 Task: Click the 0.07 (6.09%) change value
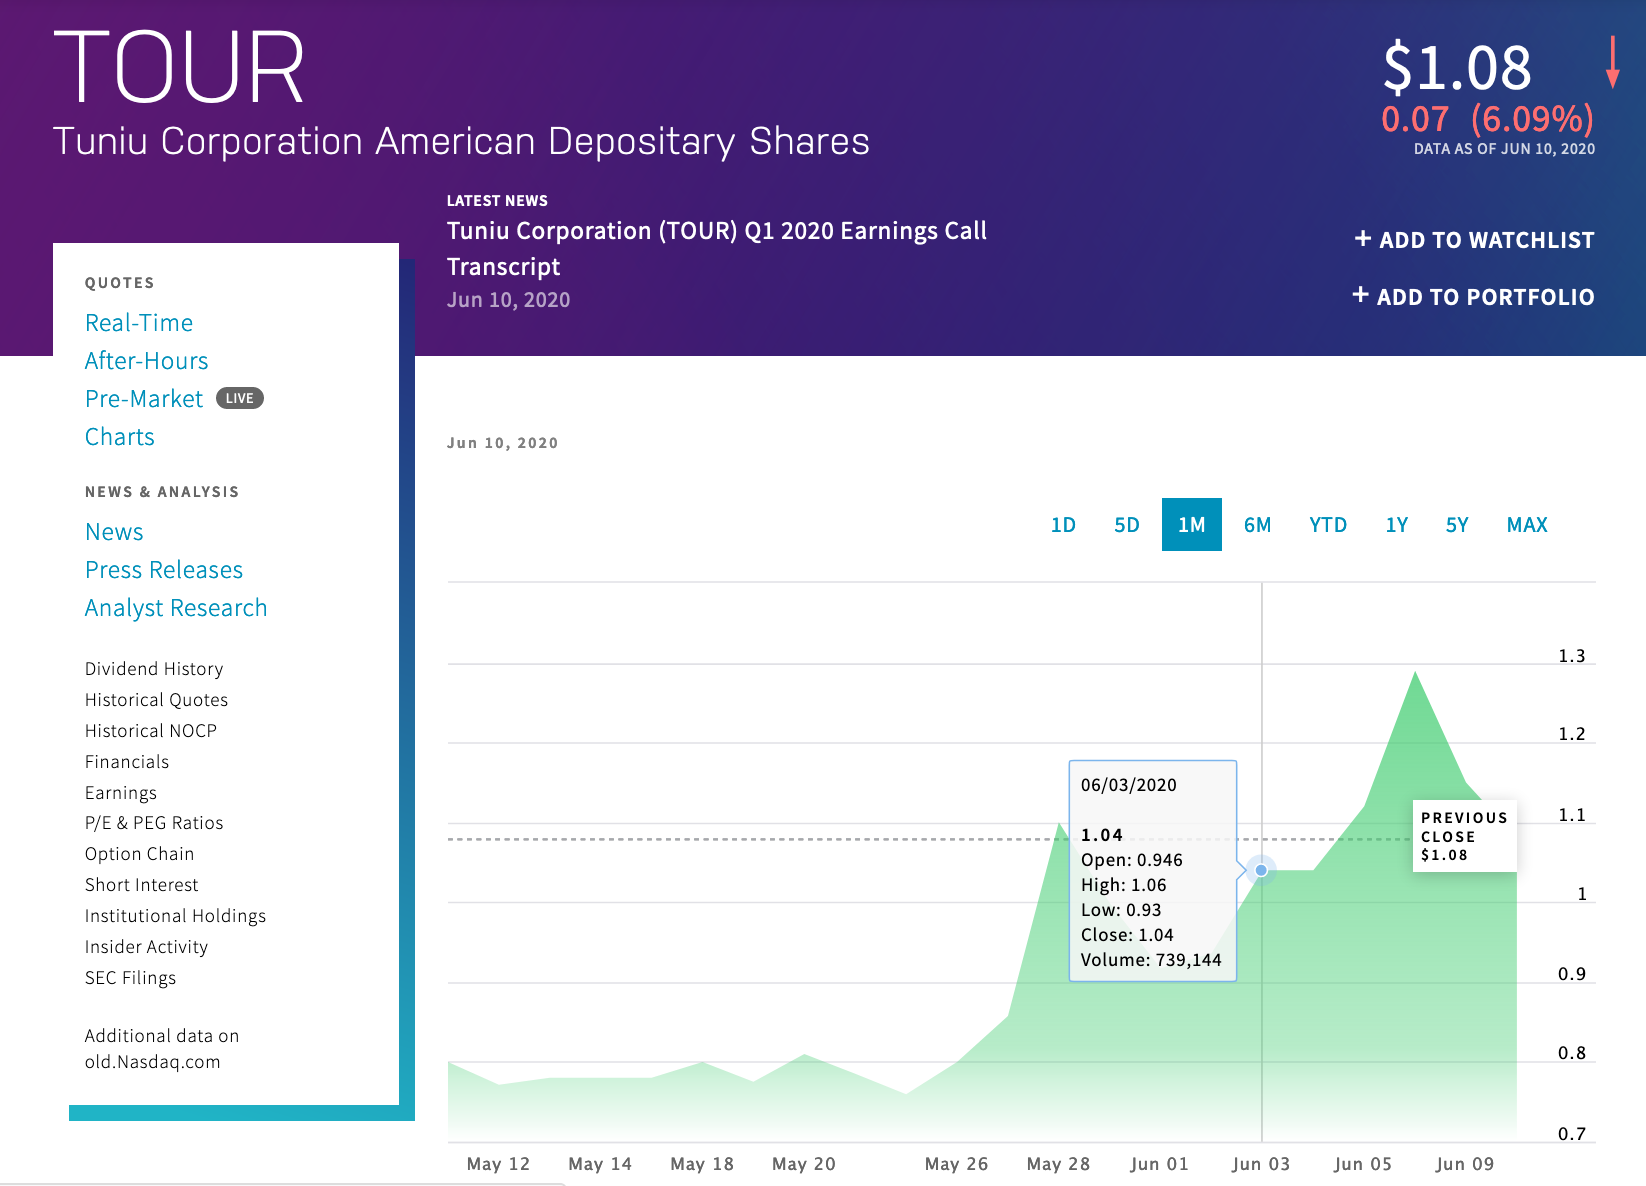click(x=1487, y=119)
